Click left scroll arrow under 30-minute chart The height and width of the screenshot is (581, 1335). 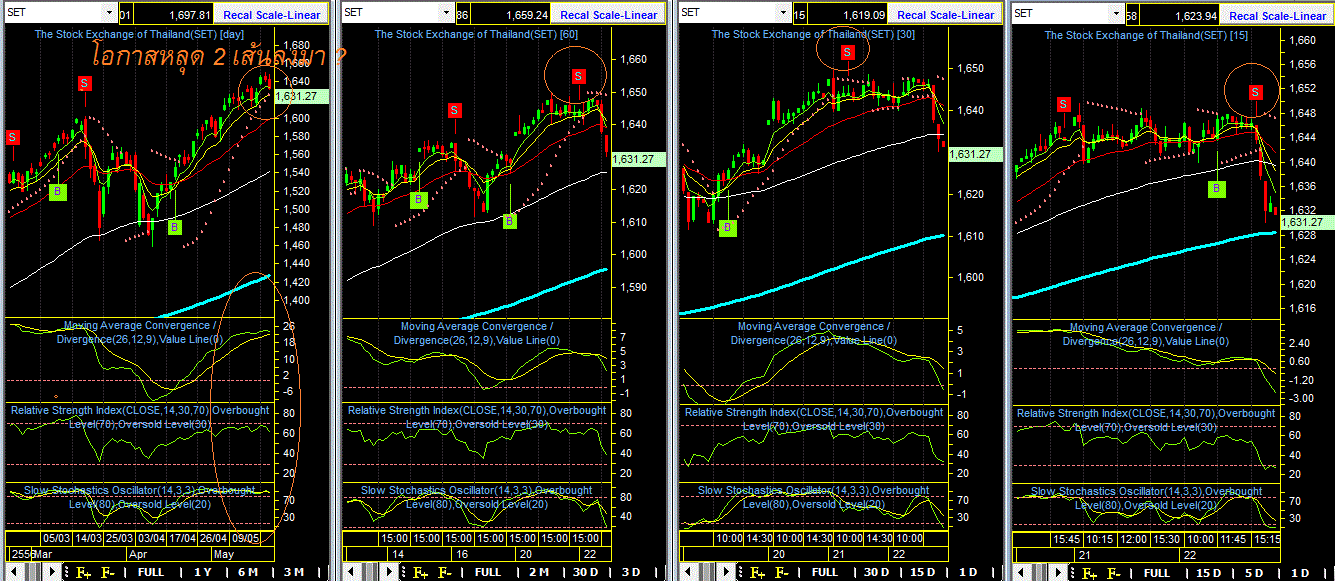point(687,572)
